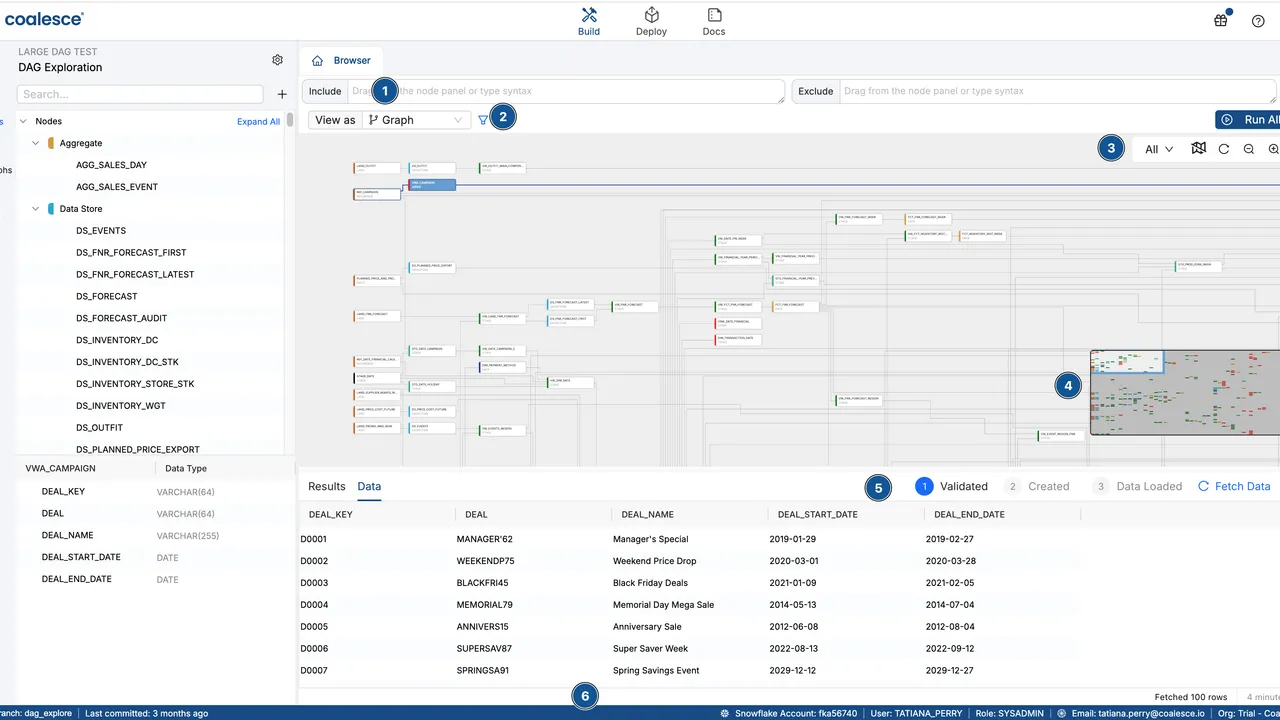Add a new node with plus icon

click(x=282, y=94)
